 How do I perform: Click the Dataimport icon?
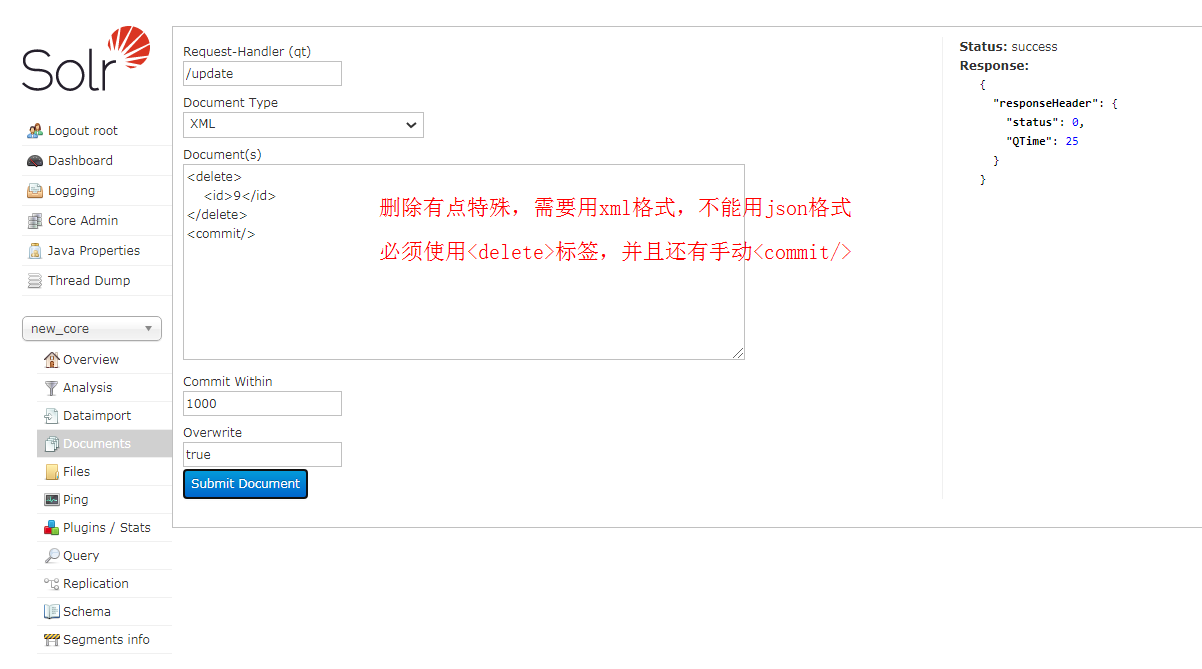(52, 416)
